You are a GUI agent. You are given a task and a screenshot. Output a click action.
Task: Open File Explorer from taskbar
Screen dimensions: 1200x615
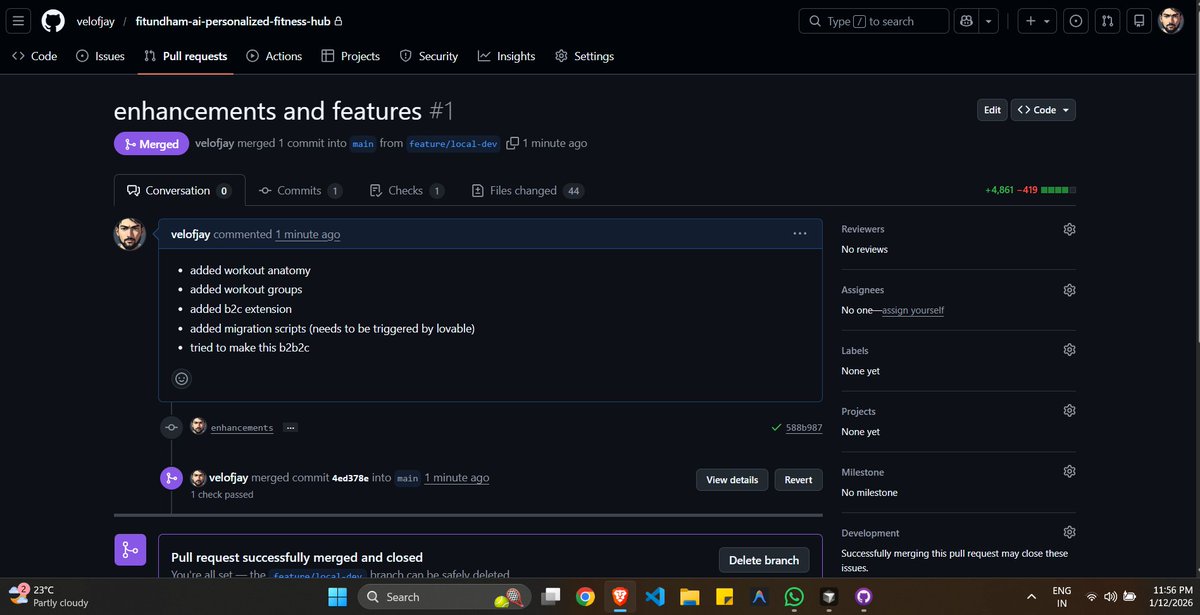690,597
